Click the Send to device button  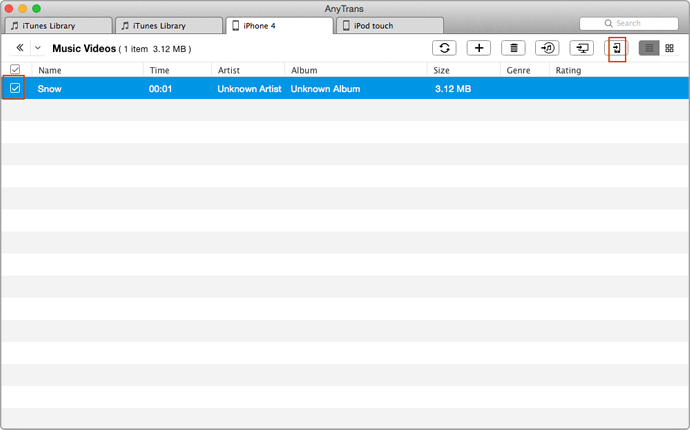coord(617,48)
